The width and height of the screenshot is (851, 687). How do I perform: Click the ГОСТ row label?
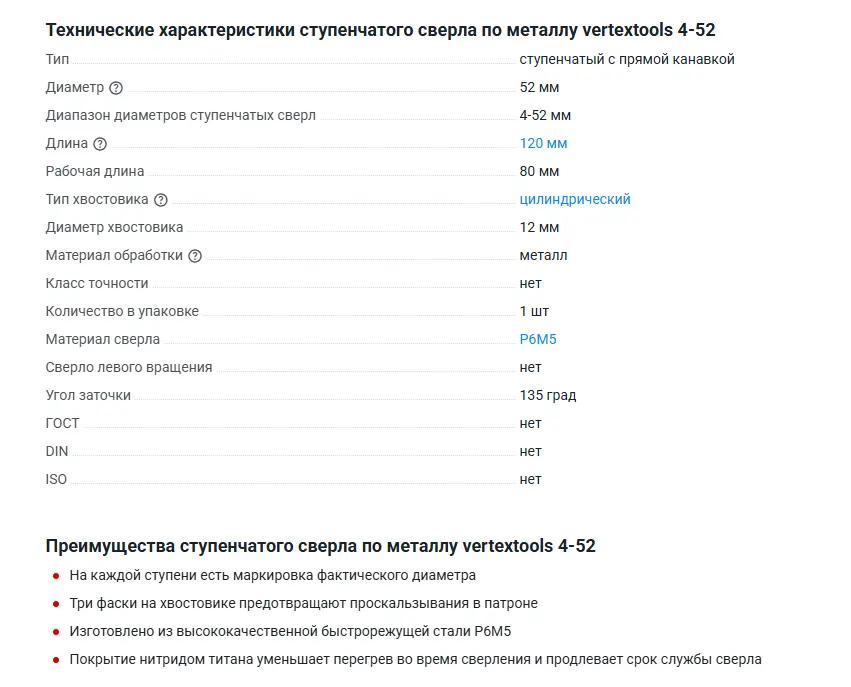coord(62,423)
